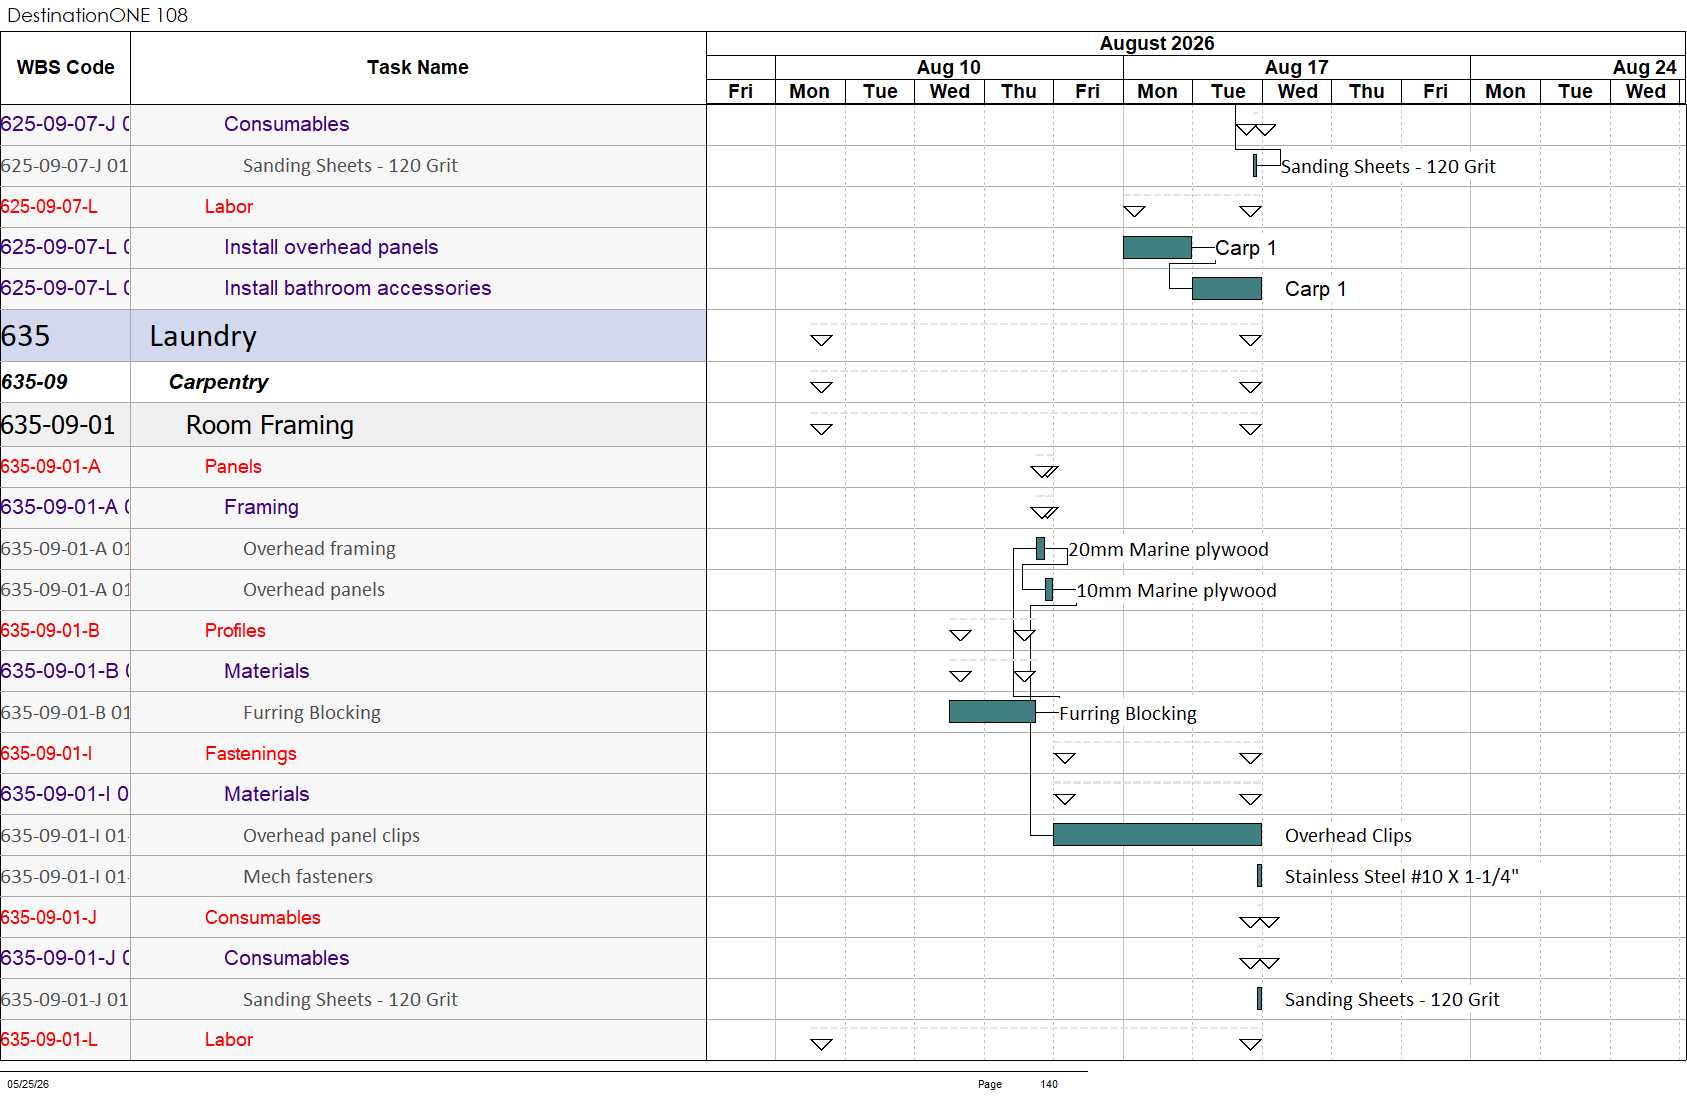The image size is (1687, 1097).
Task: Click the Laundry summary start triangle
Action: (x=821, y=340)
